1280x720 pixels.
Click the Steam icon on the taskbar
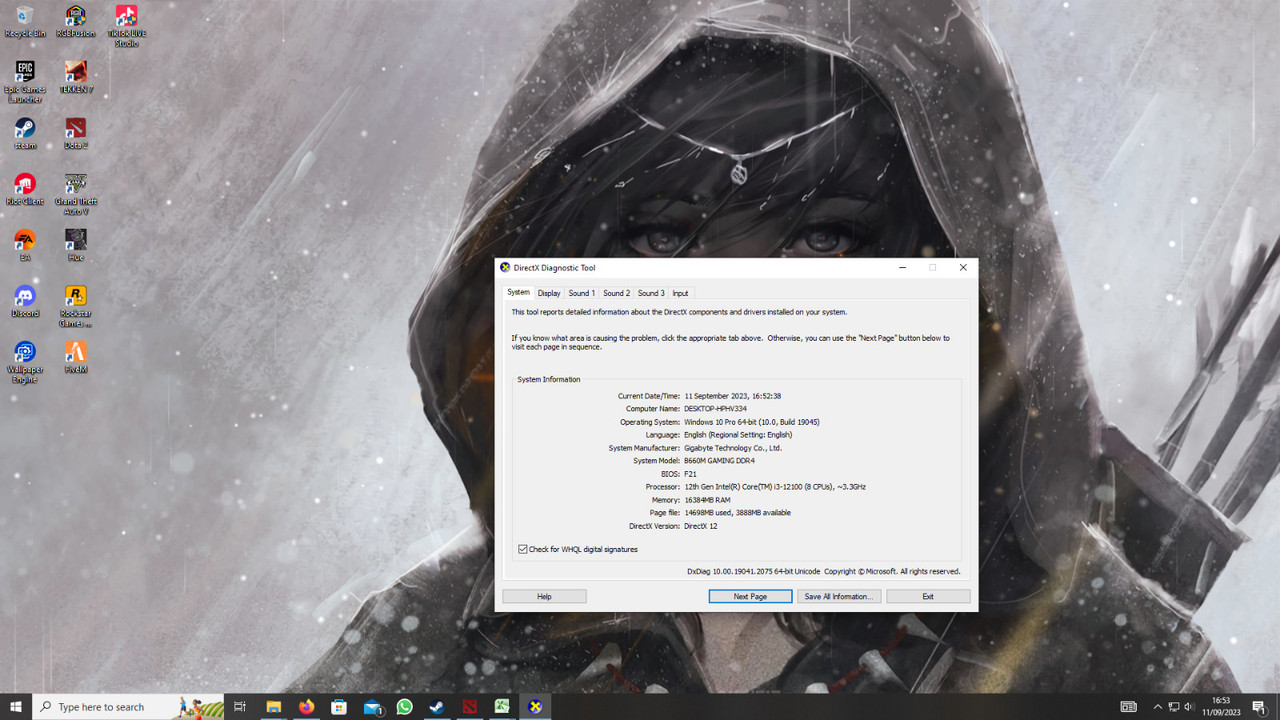437,707
